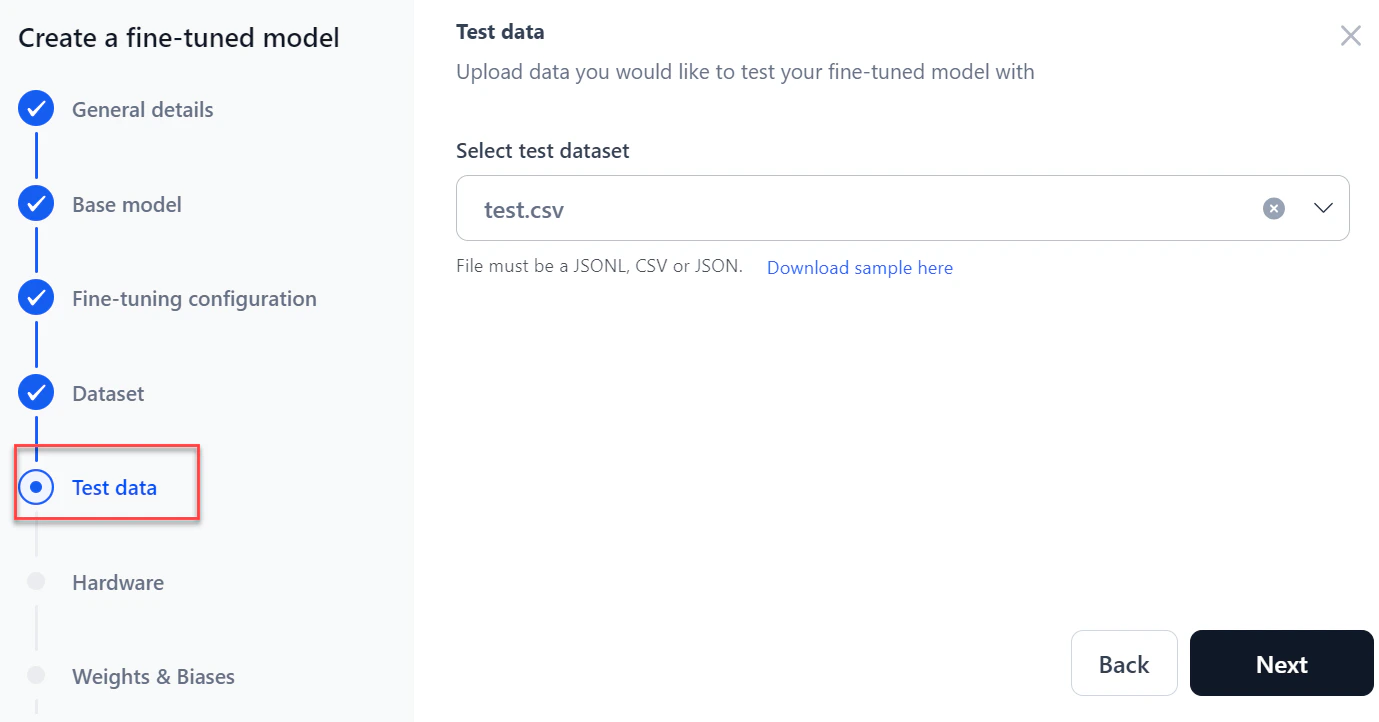Click the Test data heading text
This screenshot has width=1379, height=722.
pyautogui.click(x=500, y=31)
